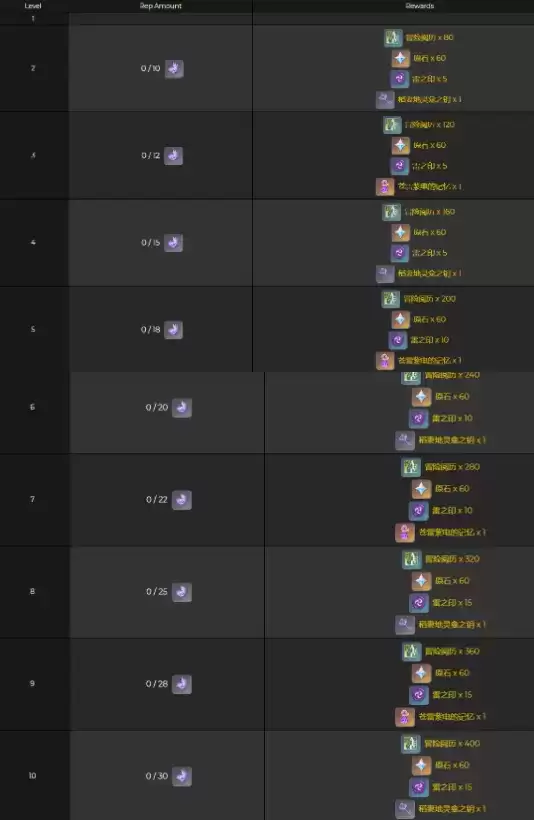Viewport: 534px width, 820px height.
Task: Click the 0/22 reputation amount text
Action: click(x=157, y=499)
